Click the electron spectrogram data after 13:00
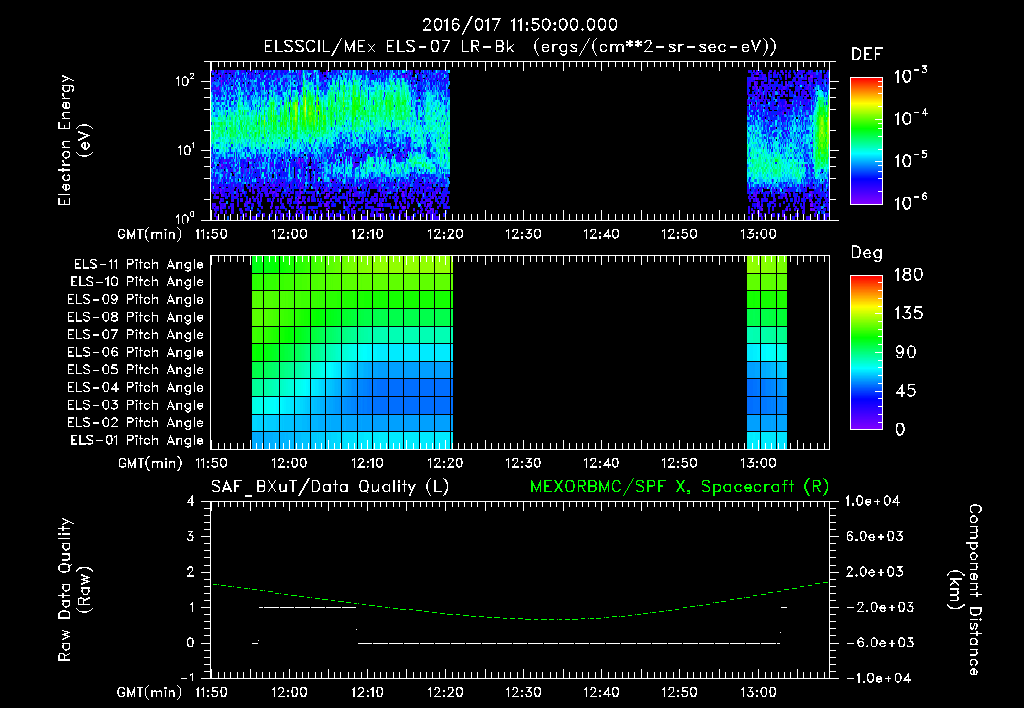Screen dimensions: 1024x708 click(788, 144)
